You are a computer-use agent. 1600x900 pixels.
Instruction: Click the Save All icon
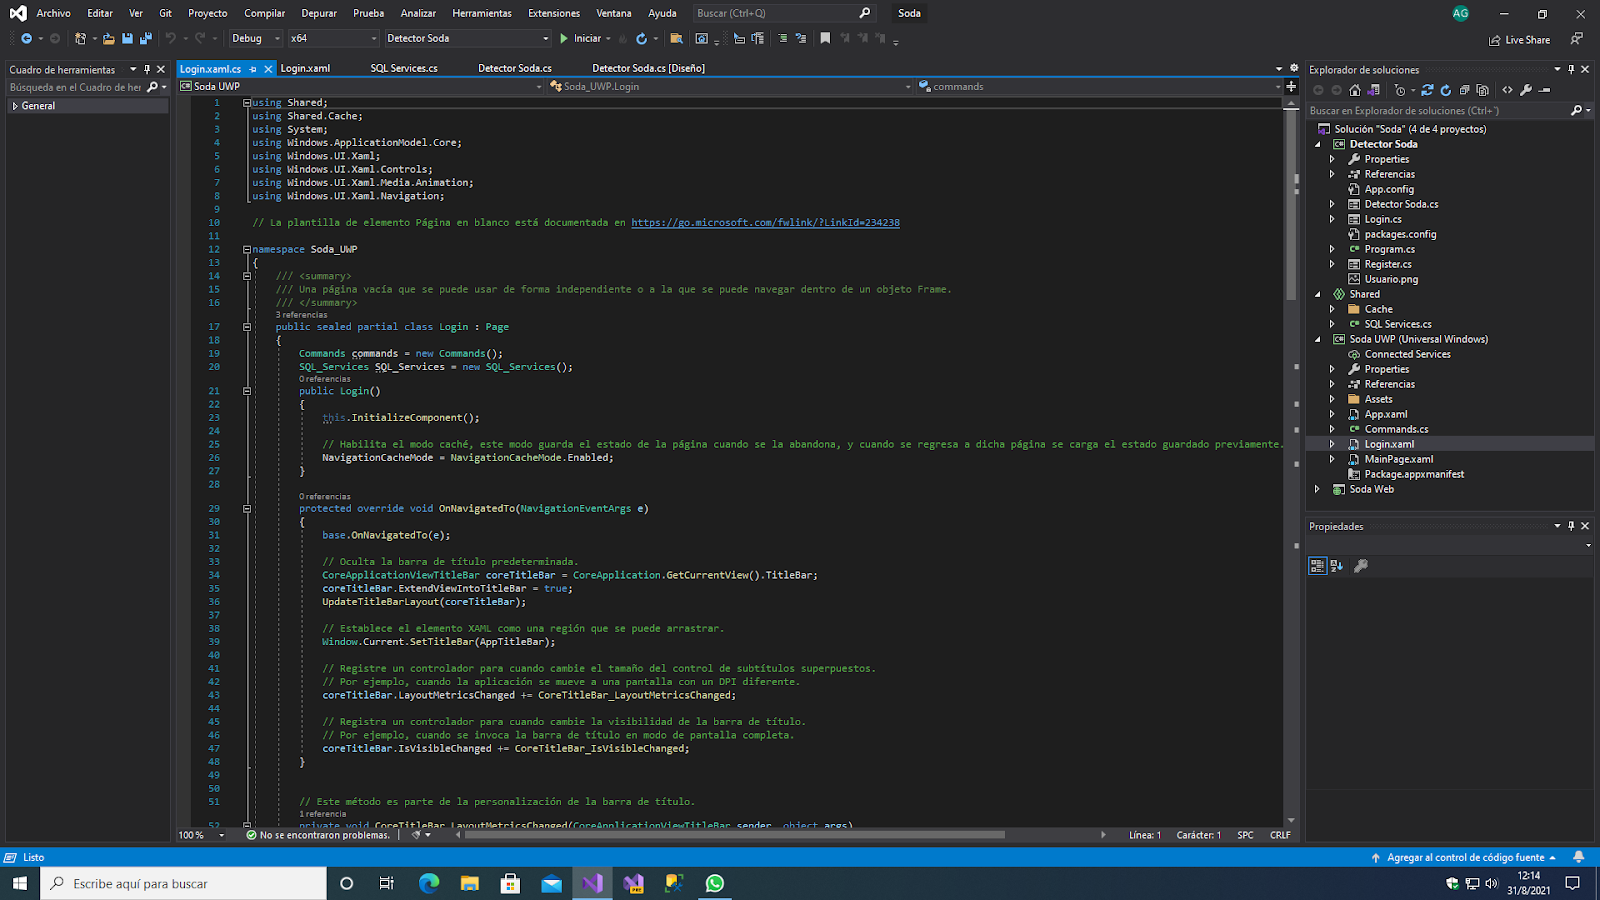[x=146, y=38]
